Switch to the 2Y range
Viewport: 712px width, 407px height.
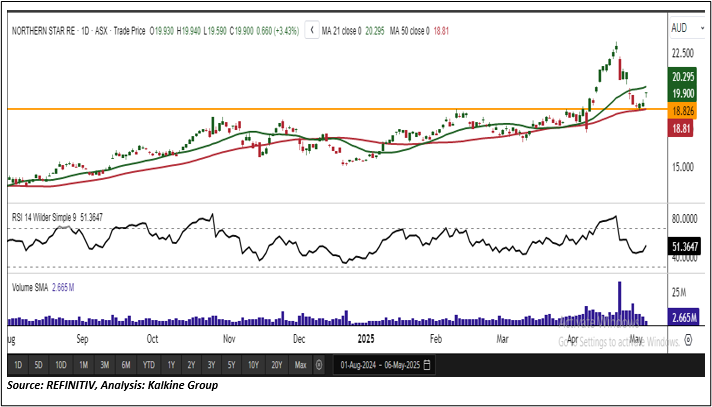coord(191,365)
